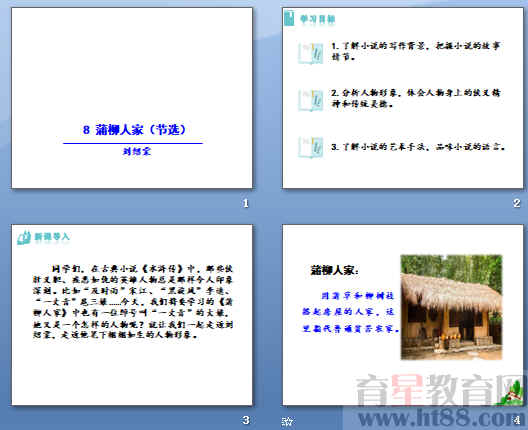This screenshot has height=430, width=528.
Task: Click the slide number 1 label
Action: [x=246, y=203]
